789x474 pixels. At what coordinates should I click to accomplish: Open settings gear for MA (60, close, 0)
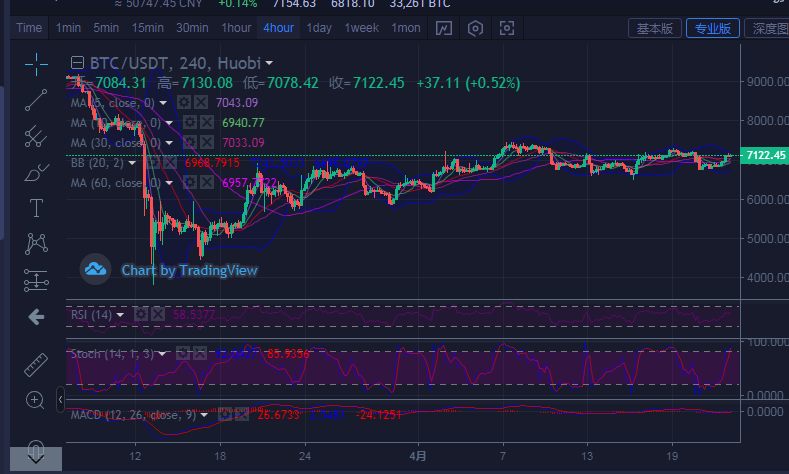190,182
